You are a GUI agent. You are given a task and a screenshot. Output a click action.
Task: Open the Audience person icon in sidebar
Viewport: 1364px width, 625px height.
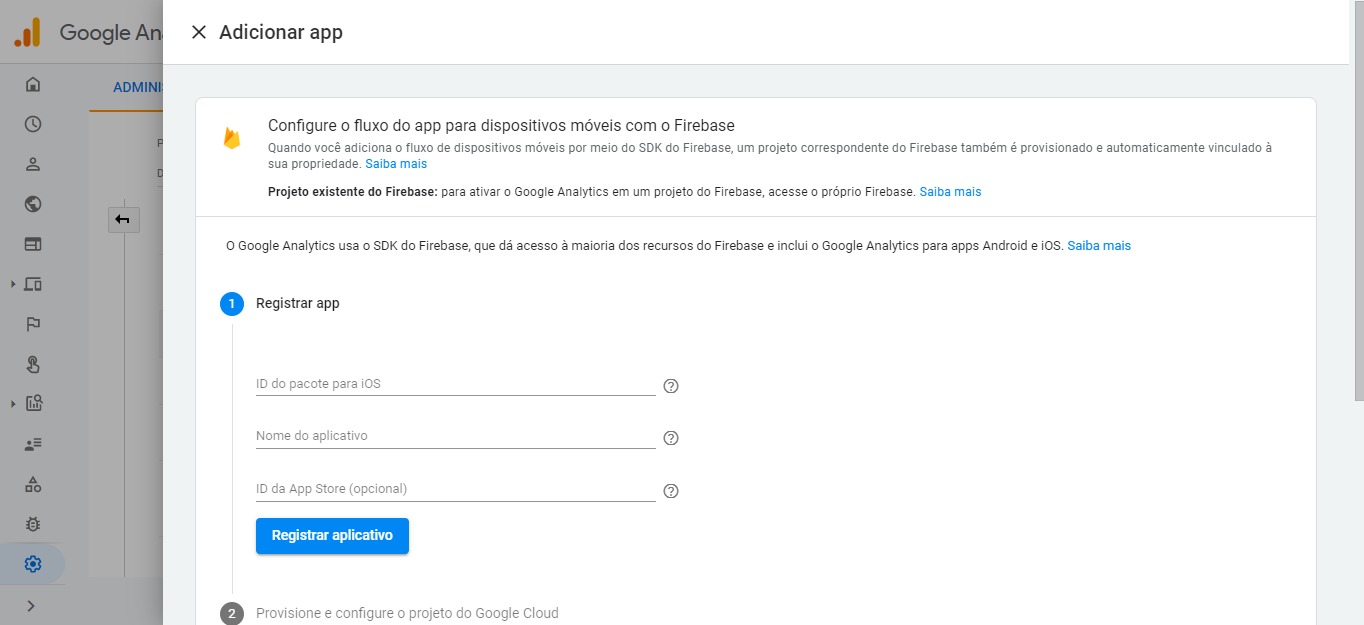[33, 164]
